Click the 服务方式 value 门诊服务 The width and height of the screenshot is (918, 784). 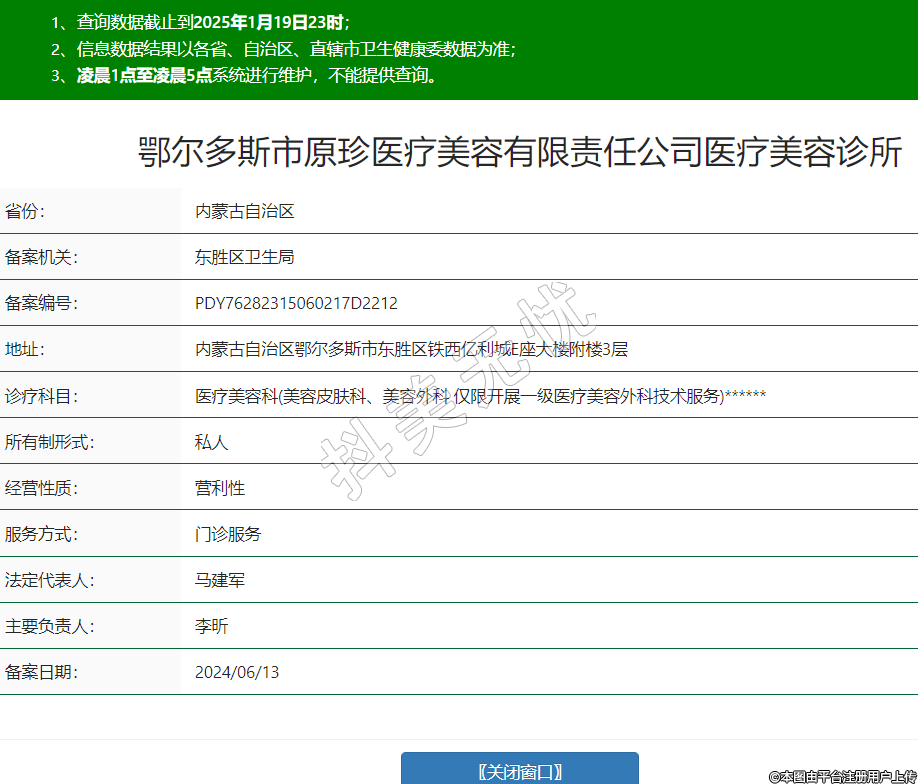tap(228, 534)
